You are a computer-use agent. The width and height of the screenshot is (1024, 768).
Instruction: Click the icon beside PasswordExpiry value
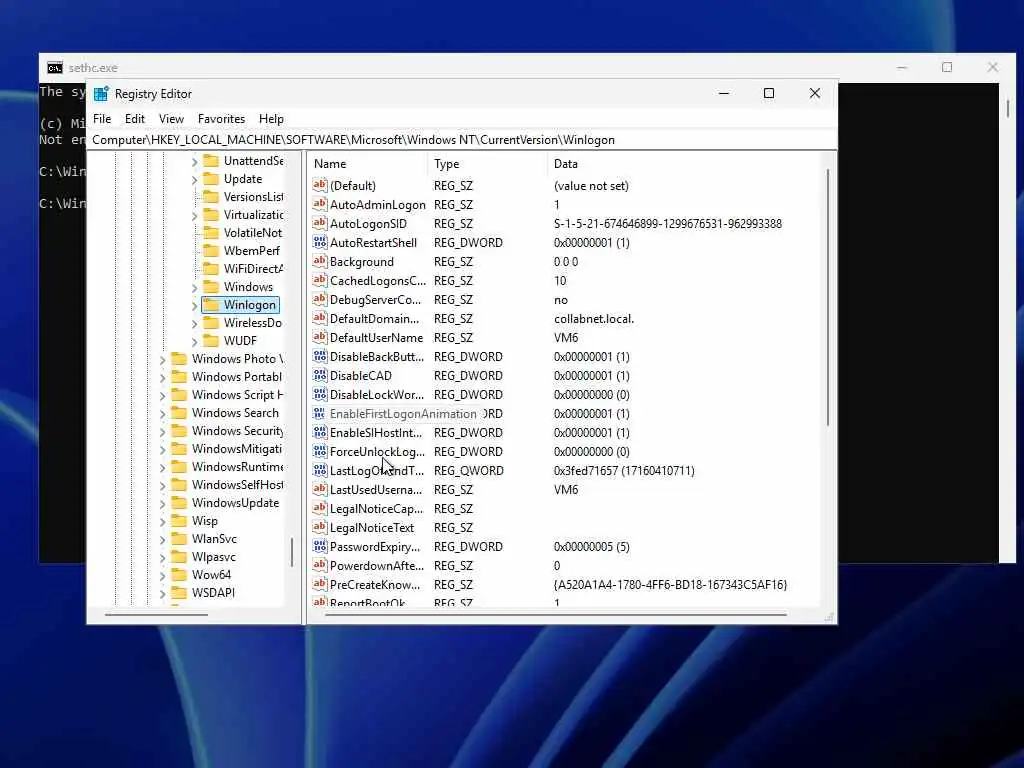point(319,547)
